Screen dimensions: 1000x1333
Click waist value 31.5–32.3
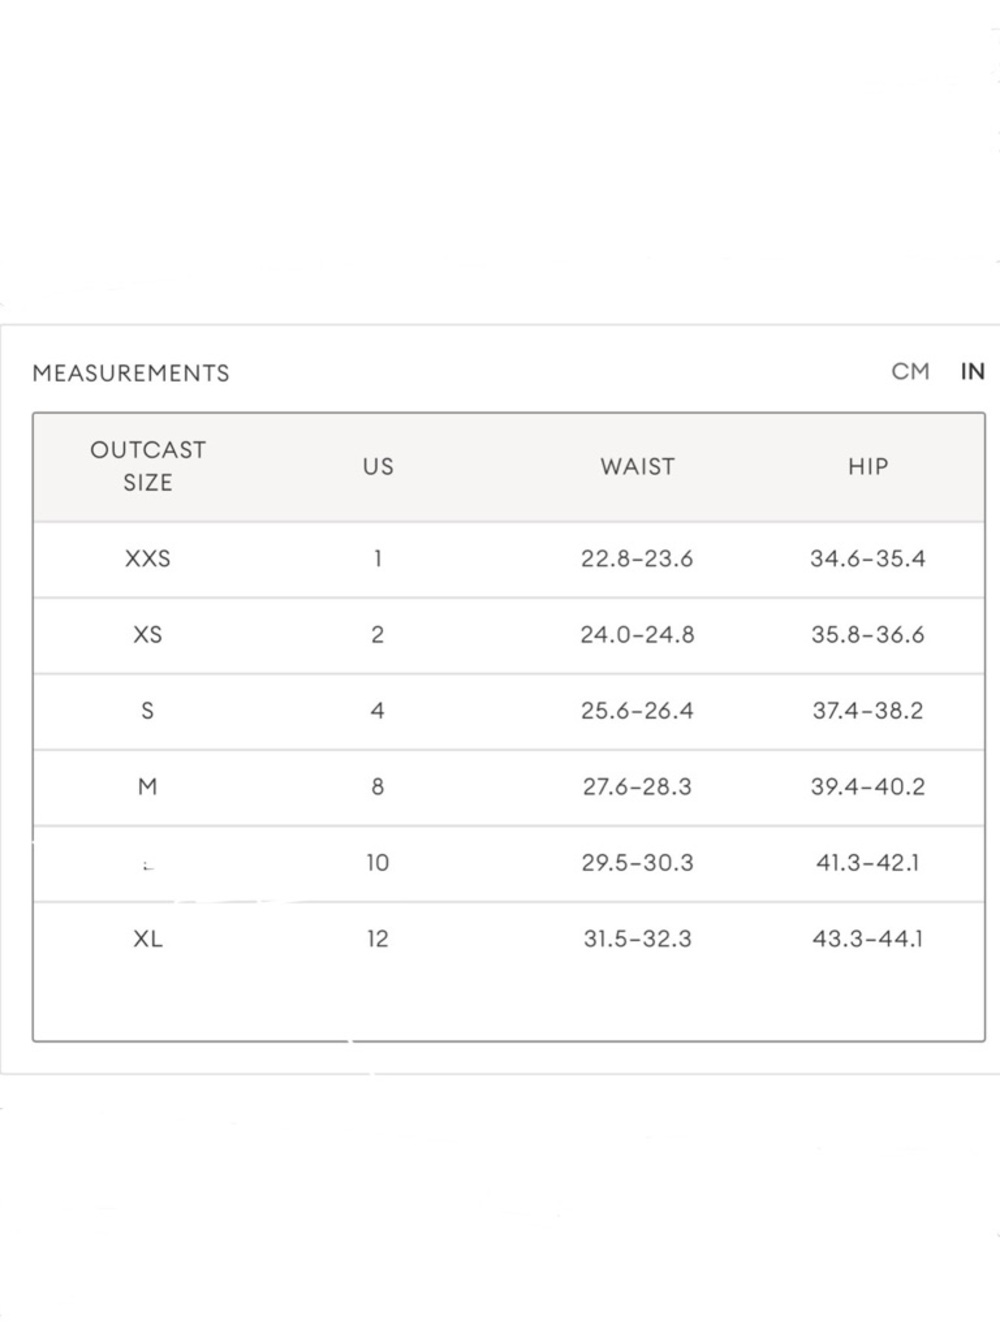[637, 939]
